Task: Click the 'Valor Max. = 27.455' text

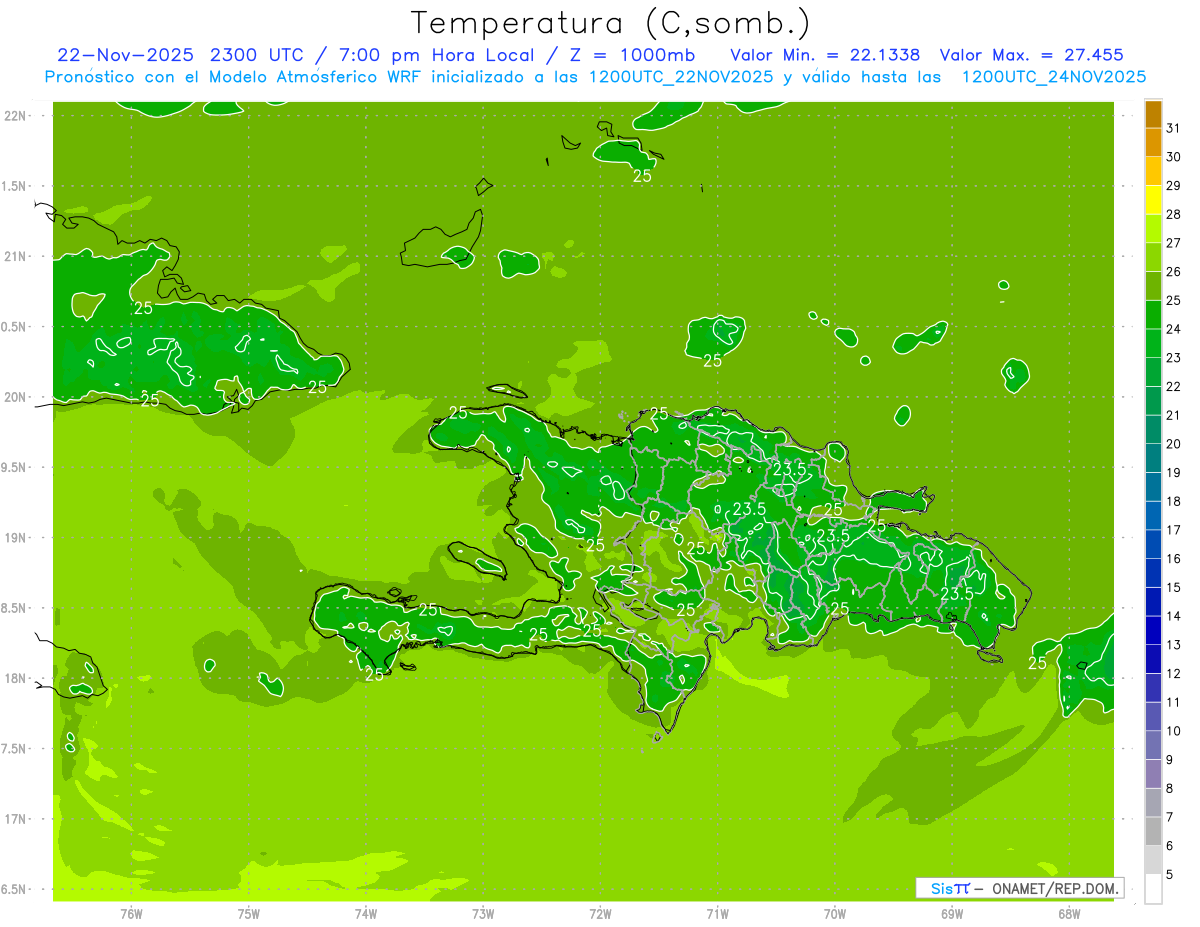Action: (x=1031, y=54)
